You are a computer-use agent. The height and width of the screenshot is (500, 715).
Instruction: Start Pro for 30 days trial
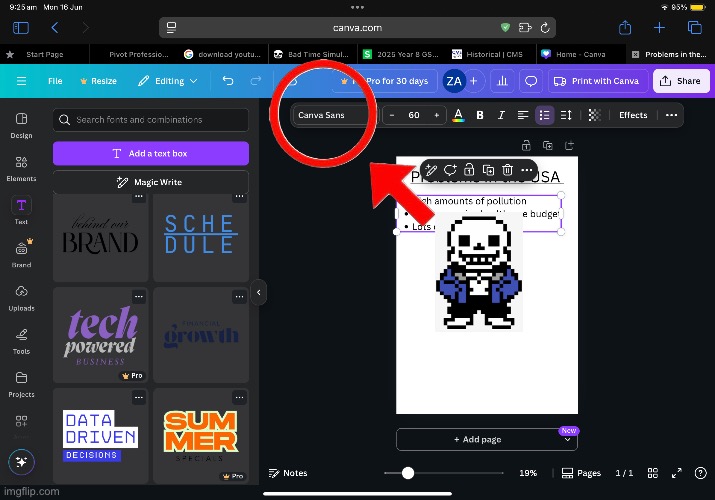(385, 81)
